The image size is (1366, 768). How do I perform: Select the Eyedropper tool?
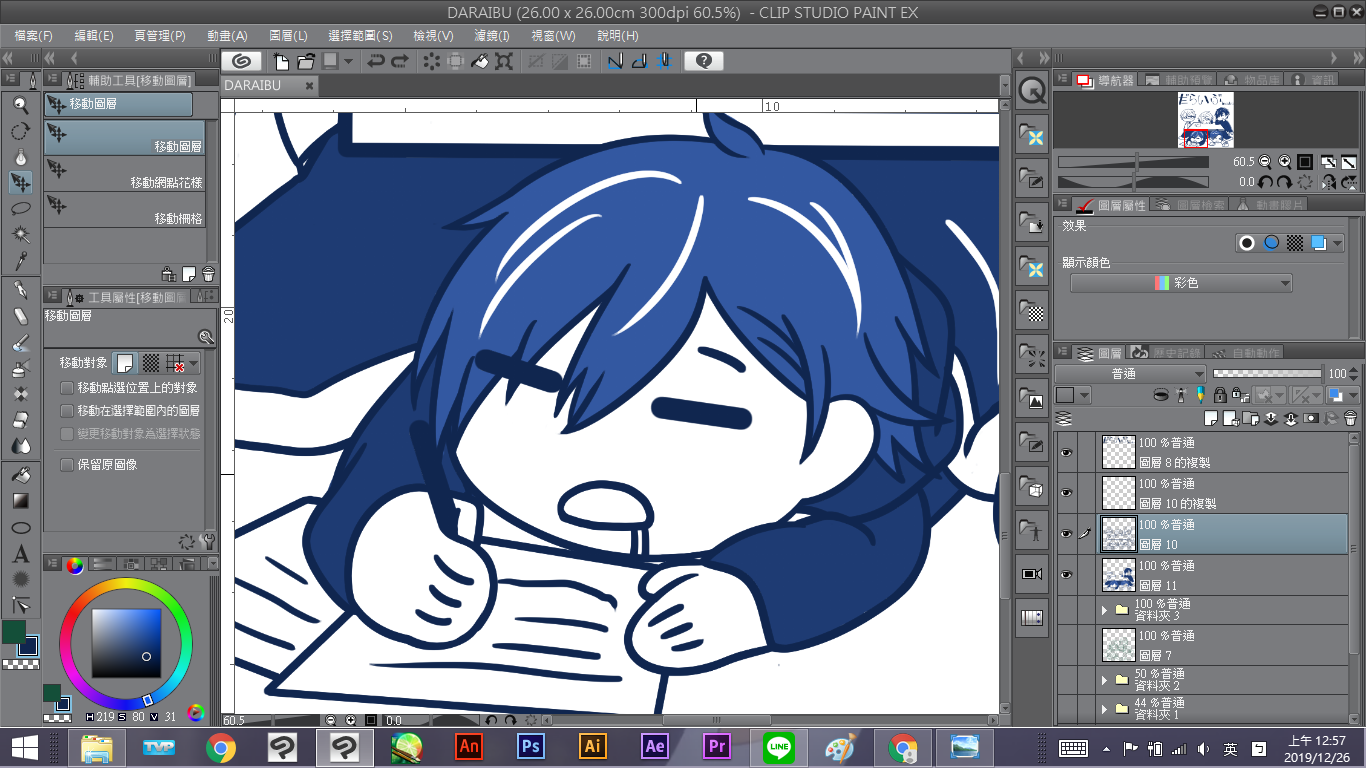tap(20, 260)
